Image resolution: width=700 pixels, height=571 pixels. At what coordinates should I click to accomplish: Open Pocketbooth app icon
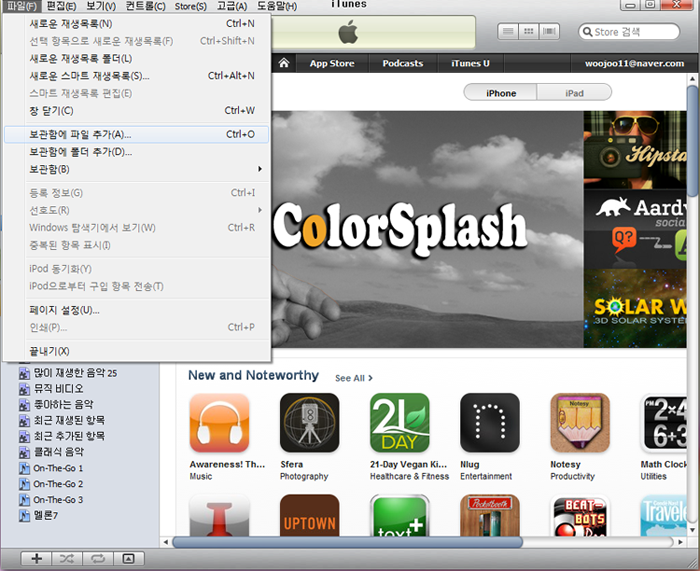point(490,515)
